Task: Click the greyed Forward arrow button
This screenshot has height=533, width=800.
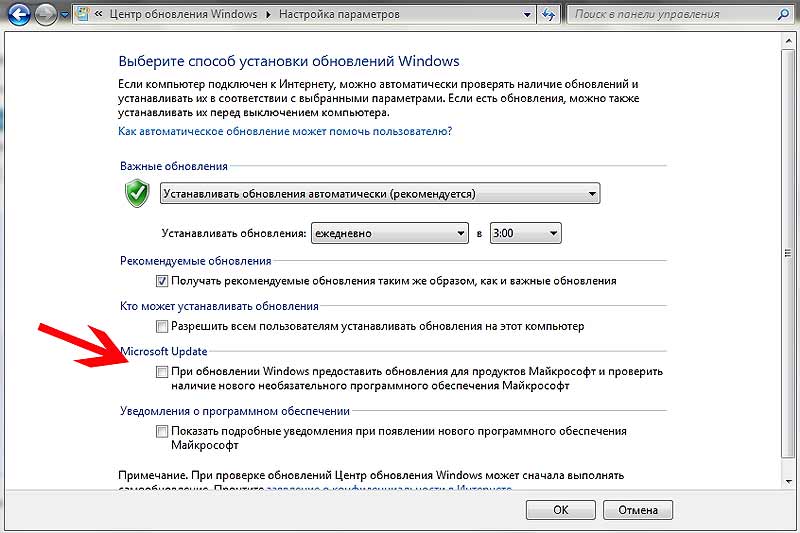Action: point(45,14)
